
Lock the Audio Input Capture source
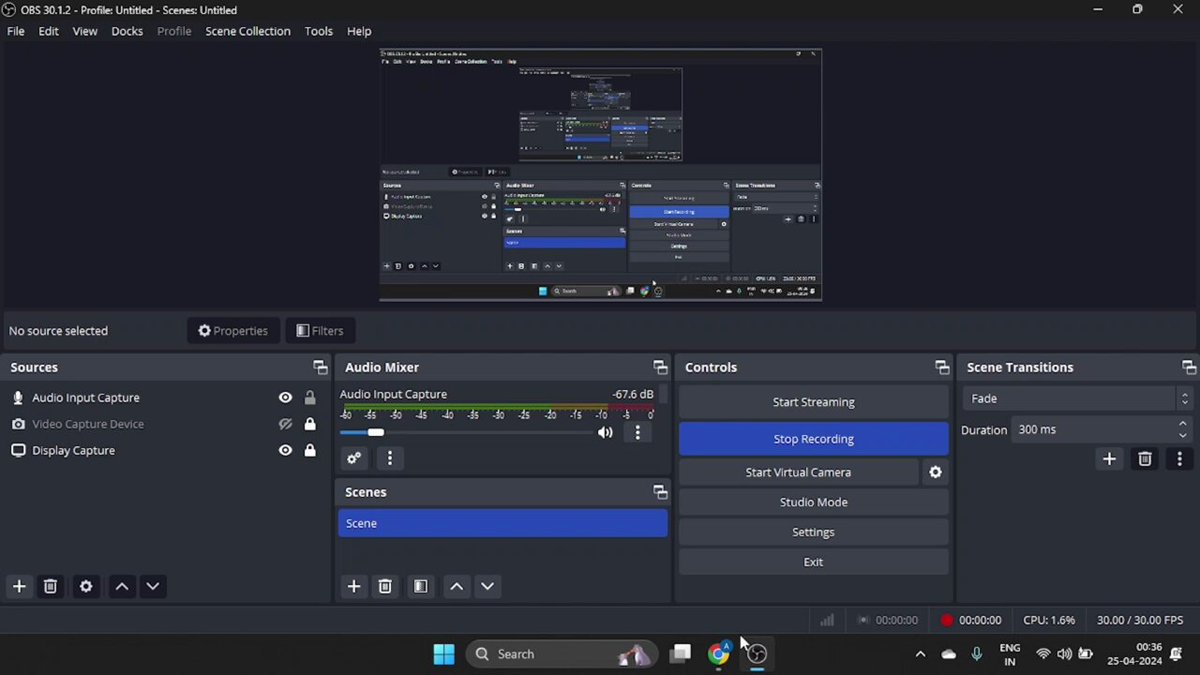(x=310, y=397)
